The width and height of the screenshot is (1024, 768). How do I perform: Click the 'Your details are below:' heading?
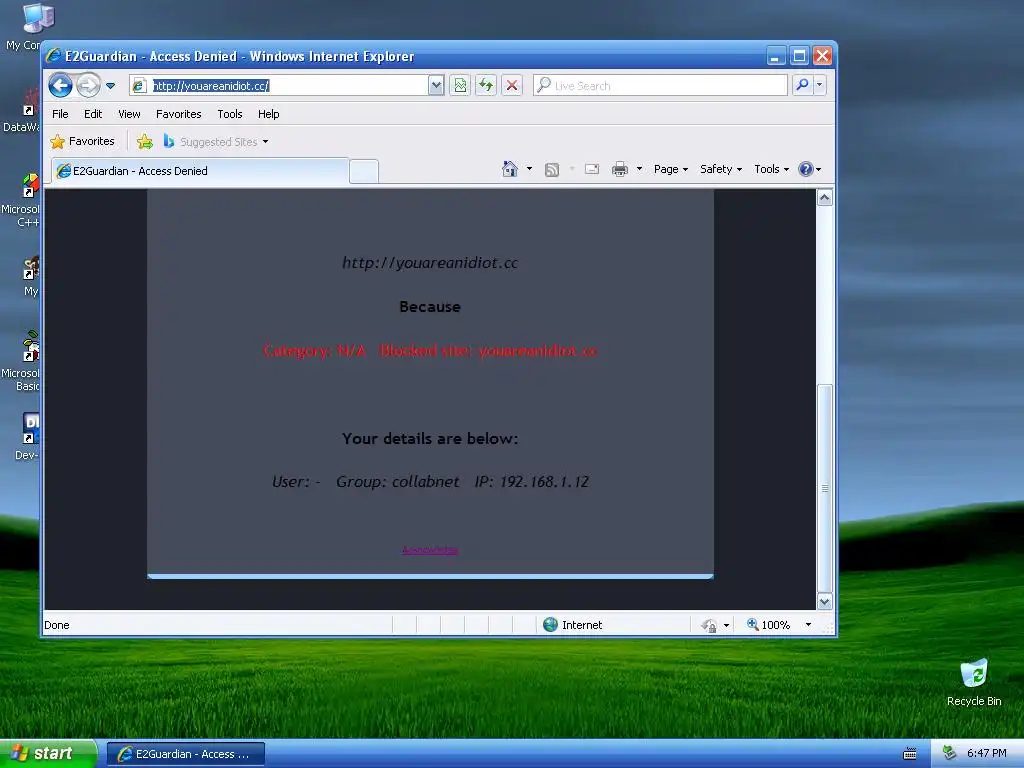430,438
